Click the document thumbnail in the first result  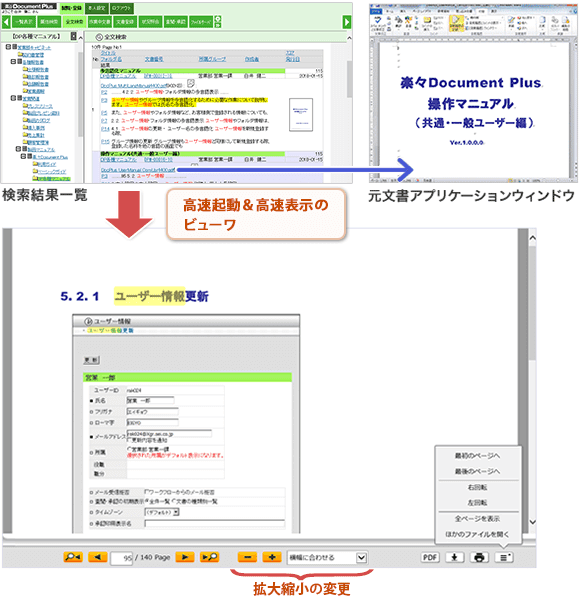point(301,115)
